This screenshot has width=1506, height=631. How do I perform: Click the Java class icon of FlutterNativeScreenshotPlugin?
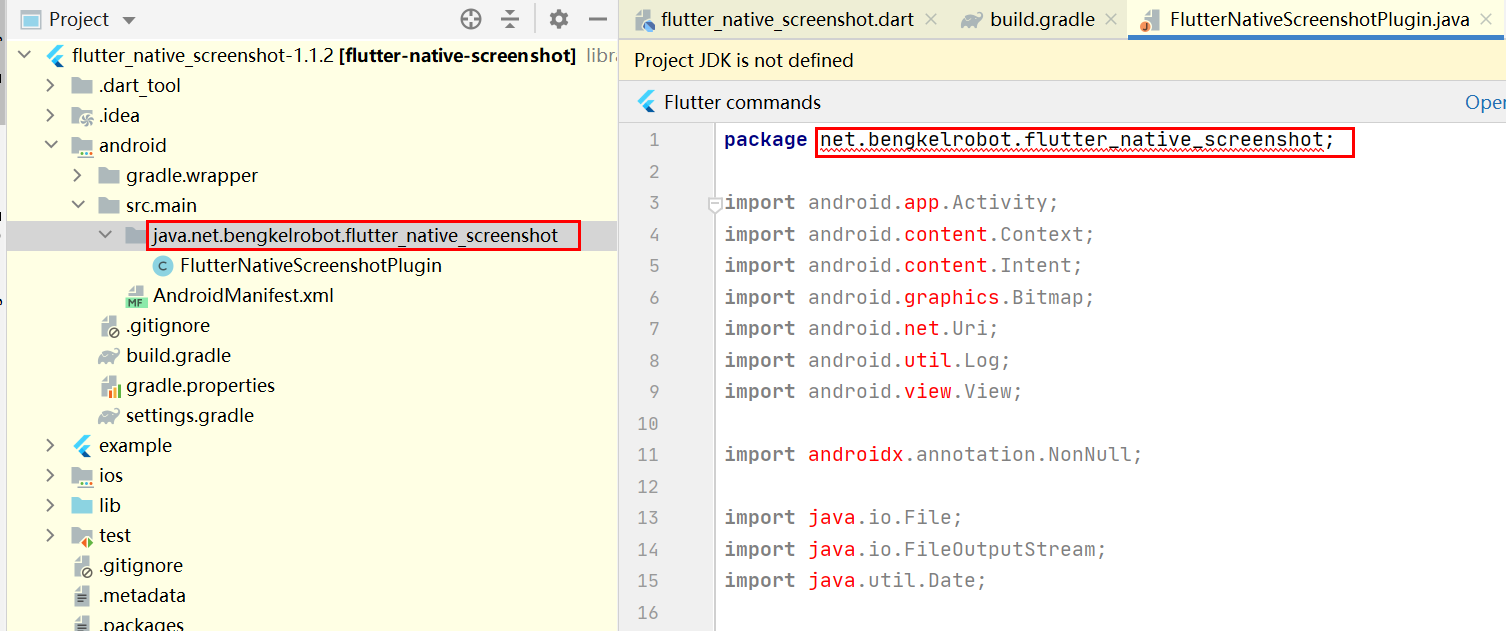coord(162,265)
